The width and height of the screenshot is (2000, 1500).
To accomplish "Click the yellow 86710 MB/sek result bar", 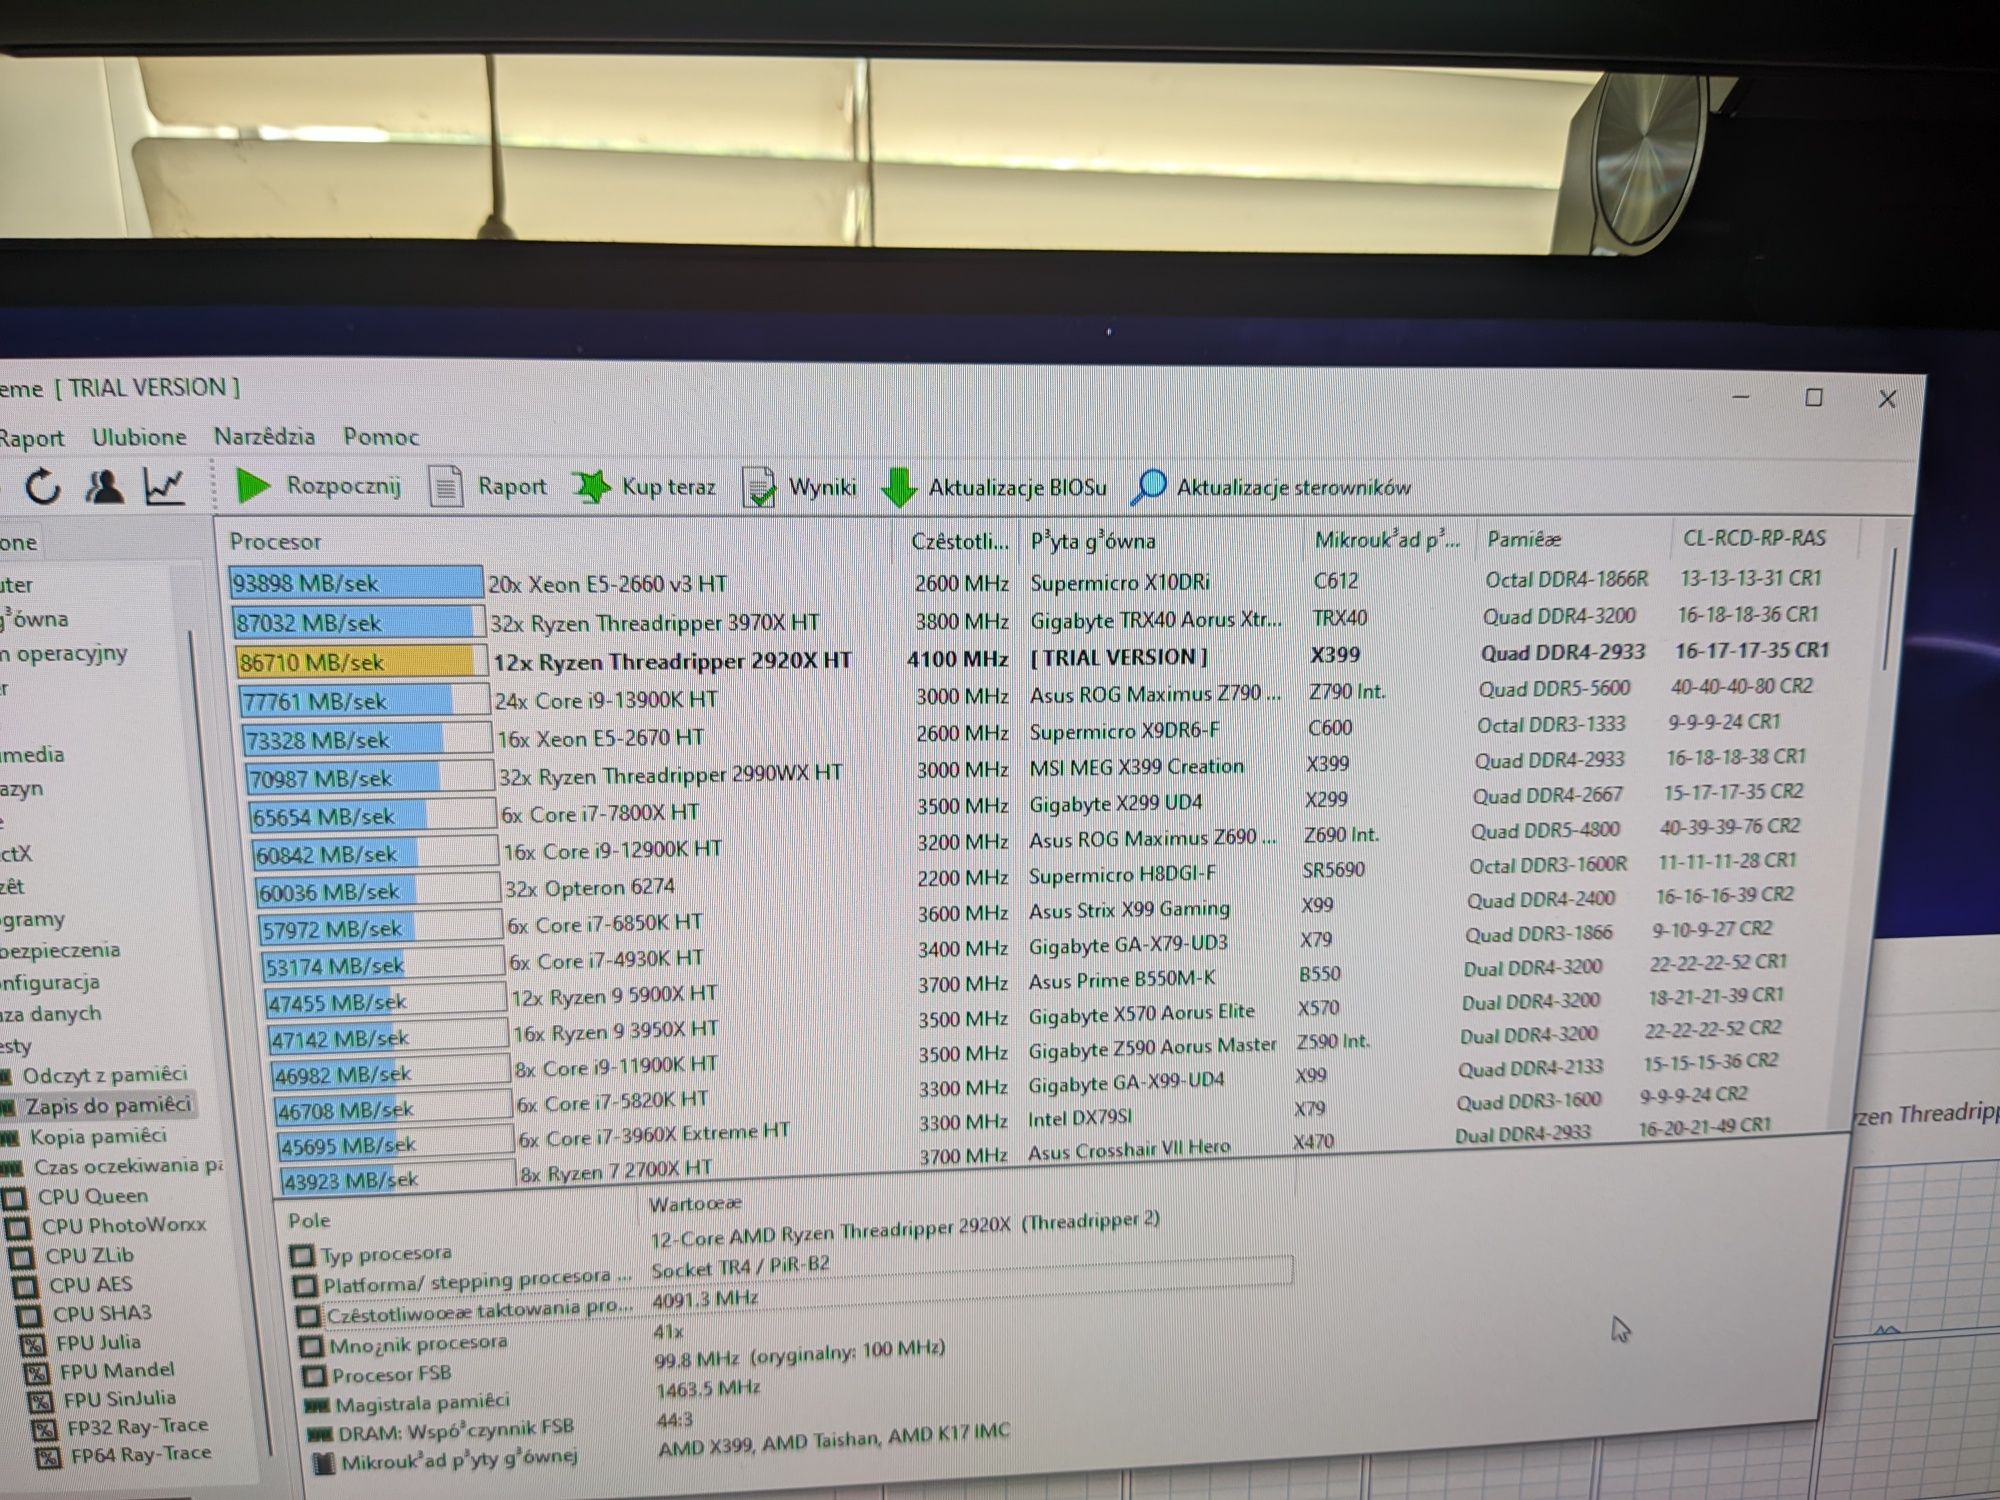I will pos(362,662).
